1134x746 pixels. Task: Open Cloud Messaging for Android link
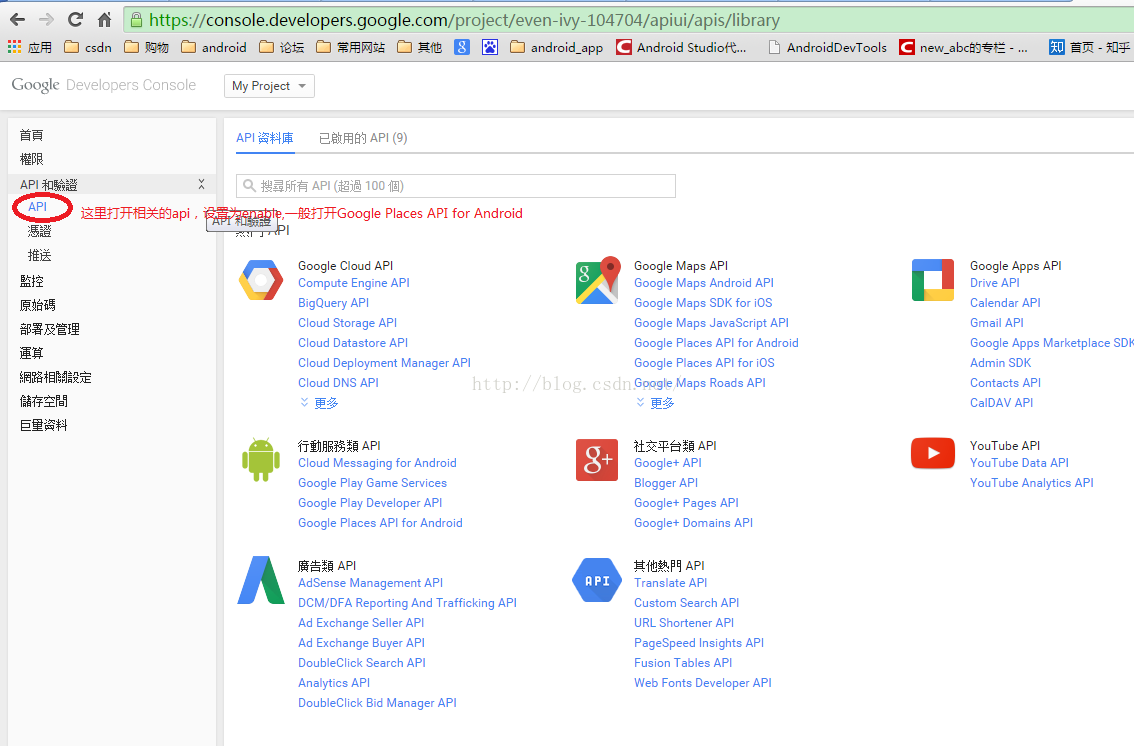(x=378, y=463)
